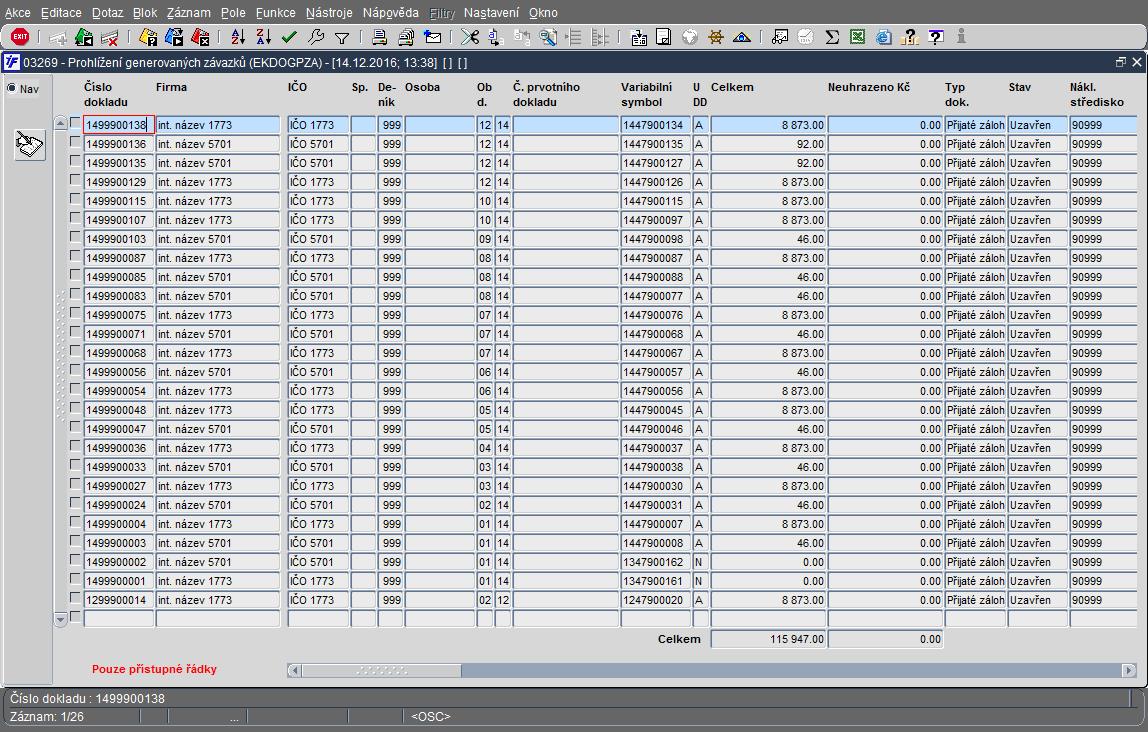Sort descending with the Z-A icon
This screenshot has height=732, width=1148.
(264, 37)
